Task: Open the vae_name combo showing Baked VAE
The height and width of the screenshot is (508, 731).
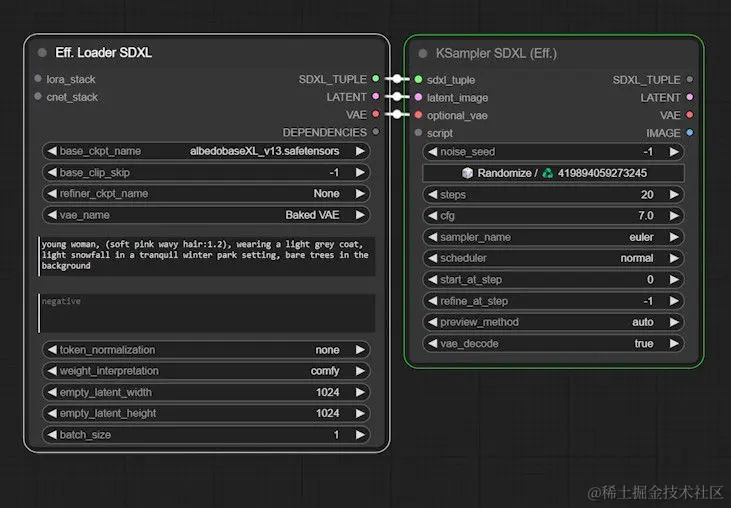Action: (x=206, y=215)
